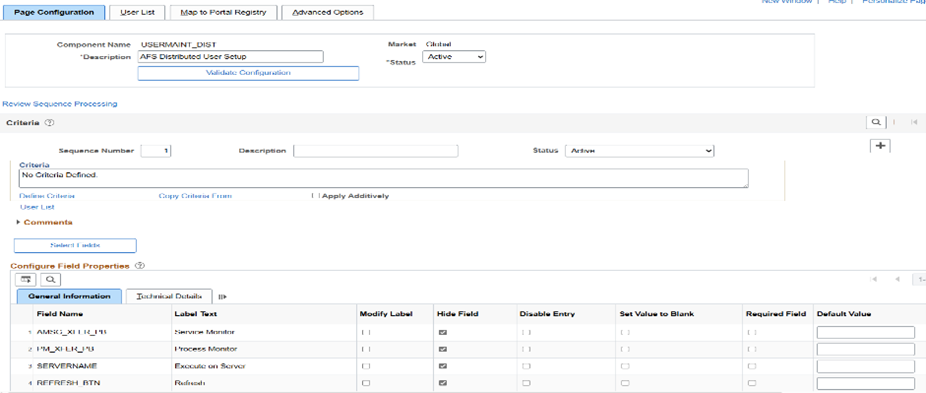Click the grid find magnifier icon
926x393 pixels.
tap(51, 279)
